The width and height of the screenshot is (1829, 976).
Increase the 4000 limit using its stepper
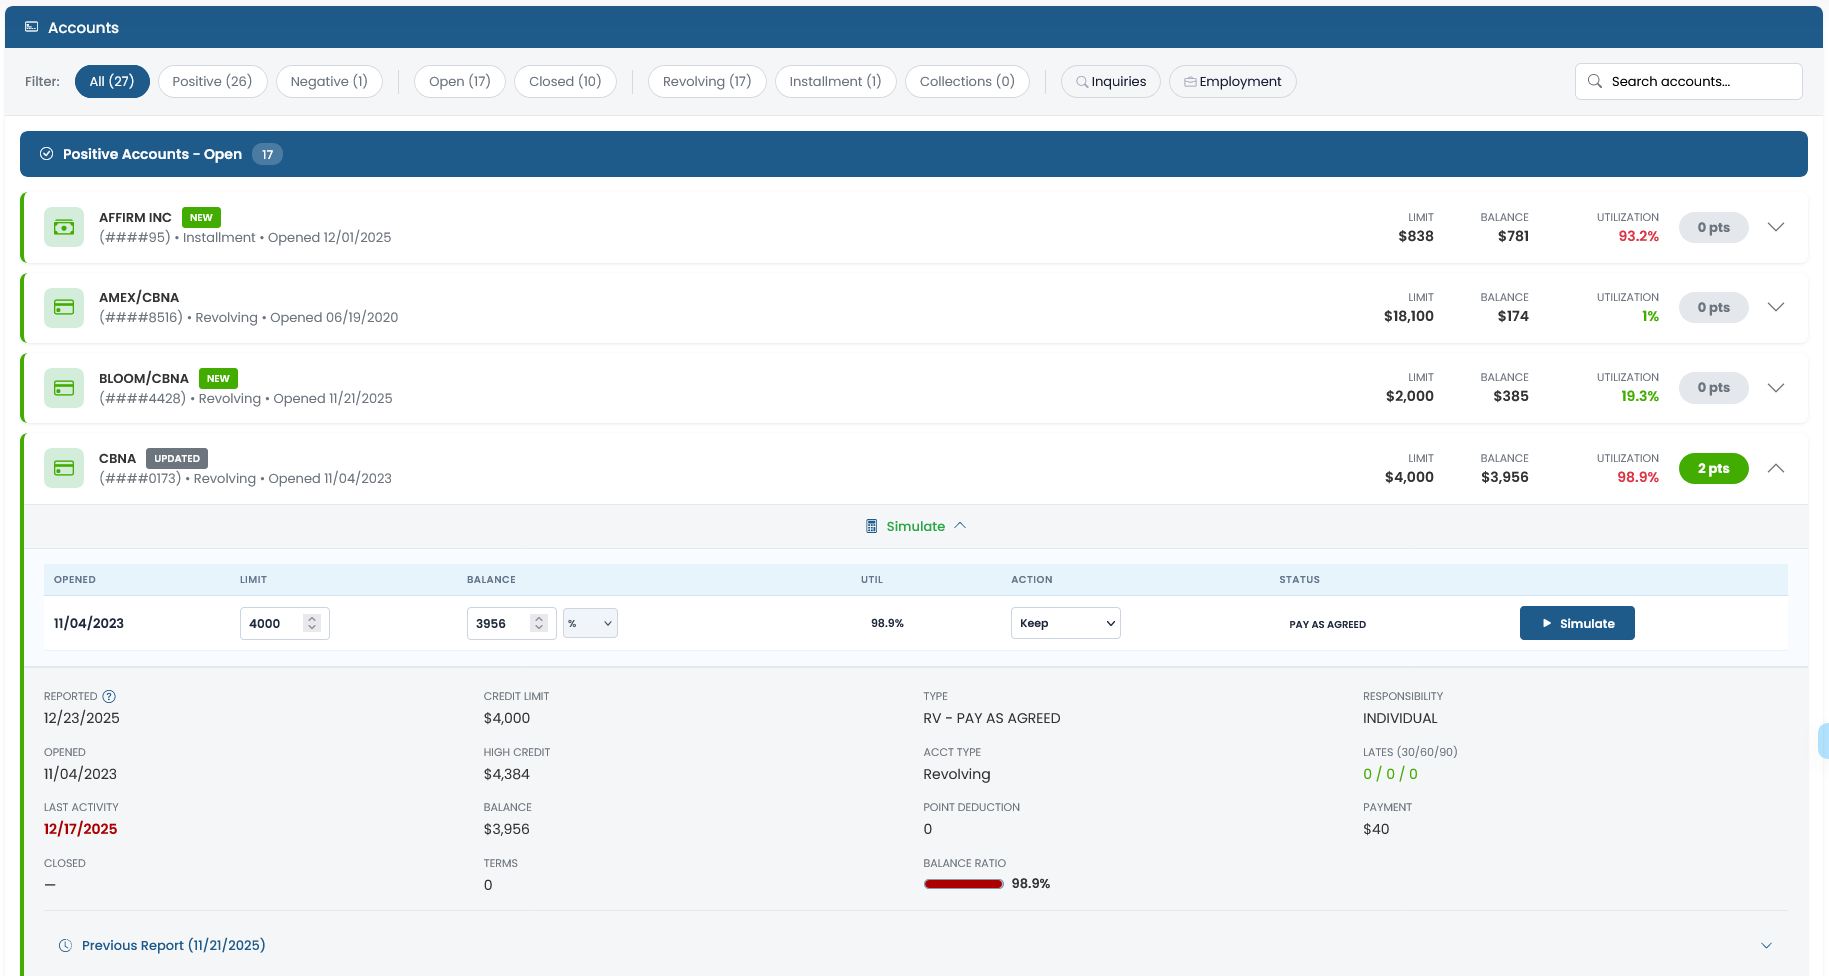point(311,617)
